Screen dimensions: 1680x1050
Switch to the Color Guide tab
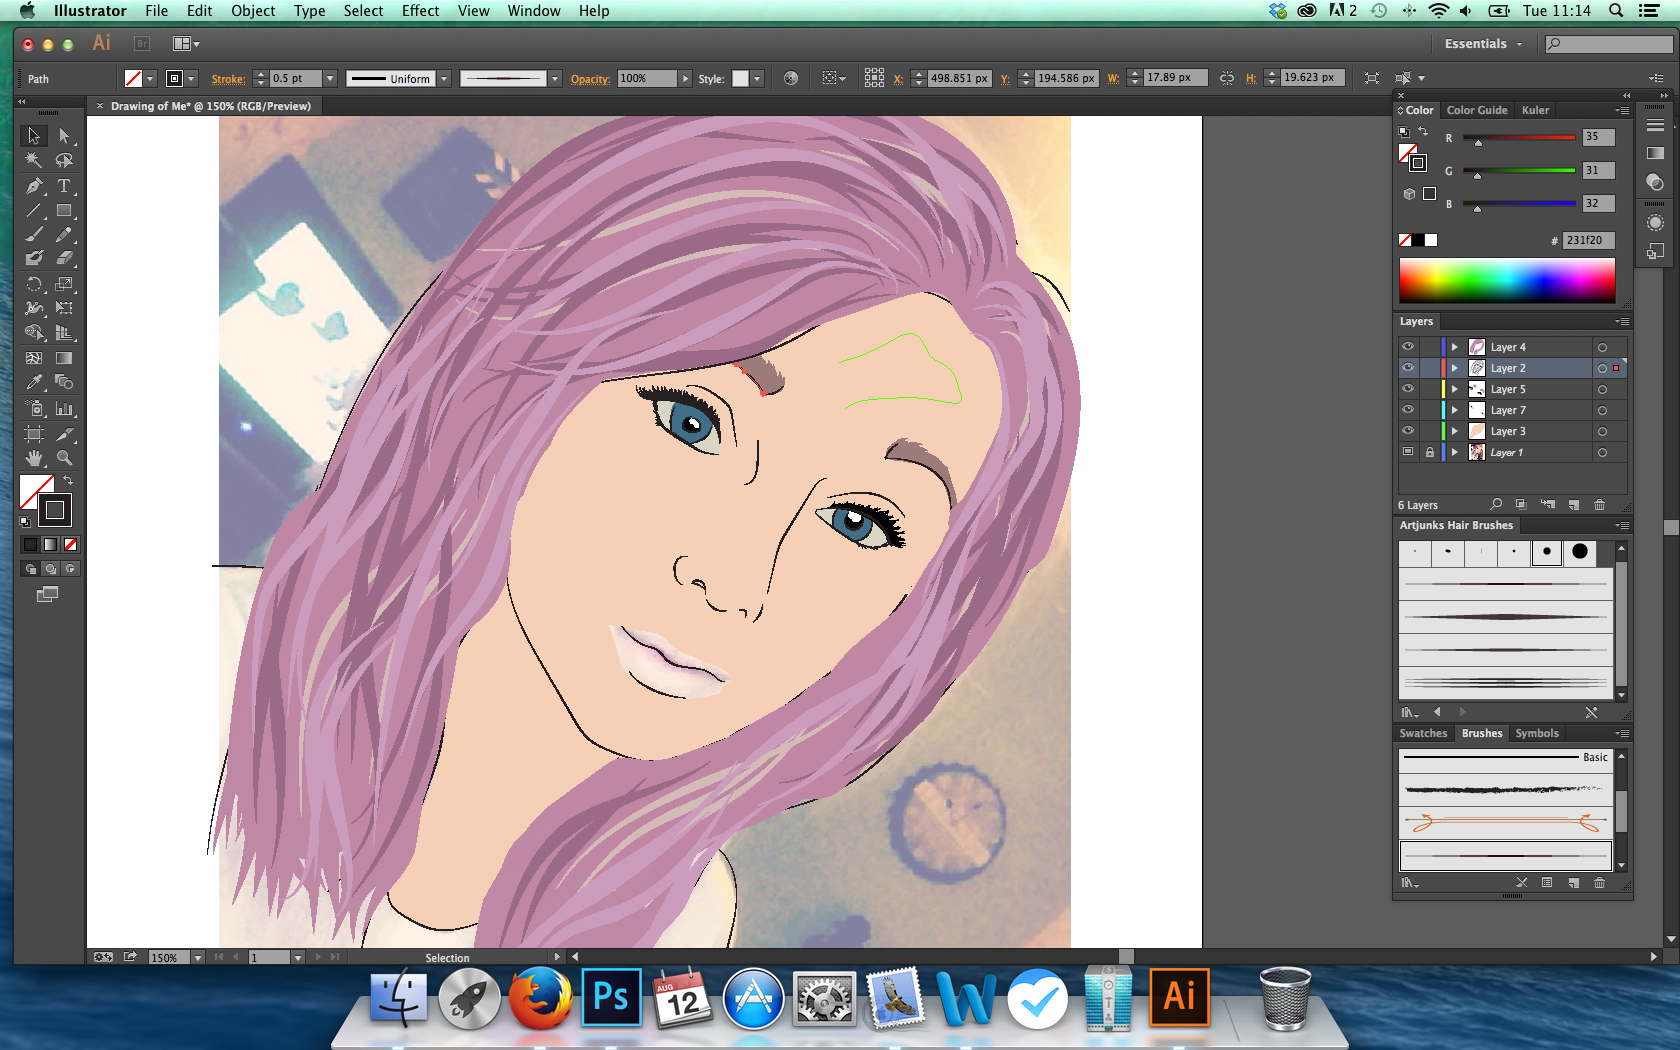click(1477, 110)
